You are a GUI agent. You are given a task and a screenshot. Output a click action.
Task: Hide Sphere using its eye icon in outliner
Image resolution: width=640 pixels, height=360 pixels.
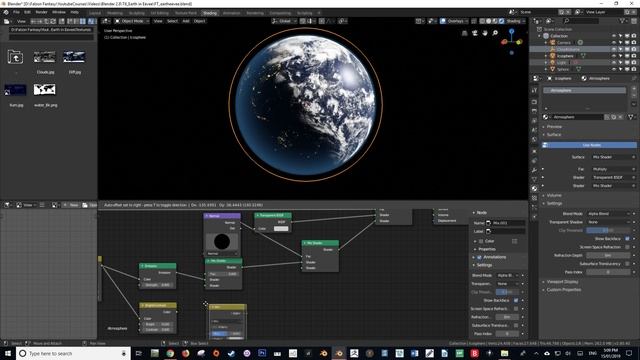click(x=613, y=69)
